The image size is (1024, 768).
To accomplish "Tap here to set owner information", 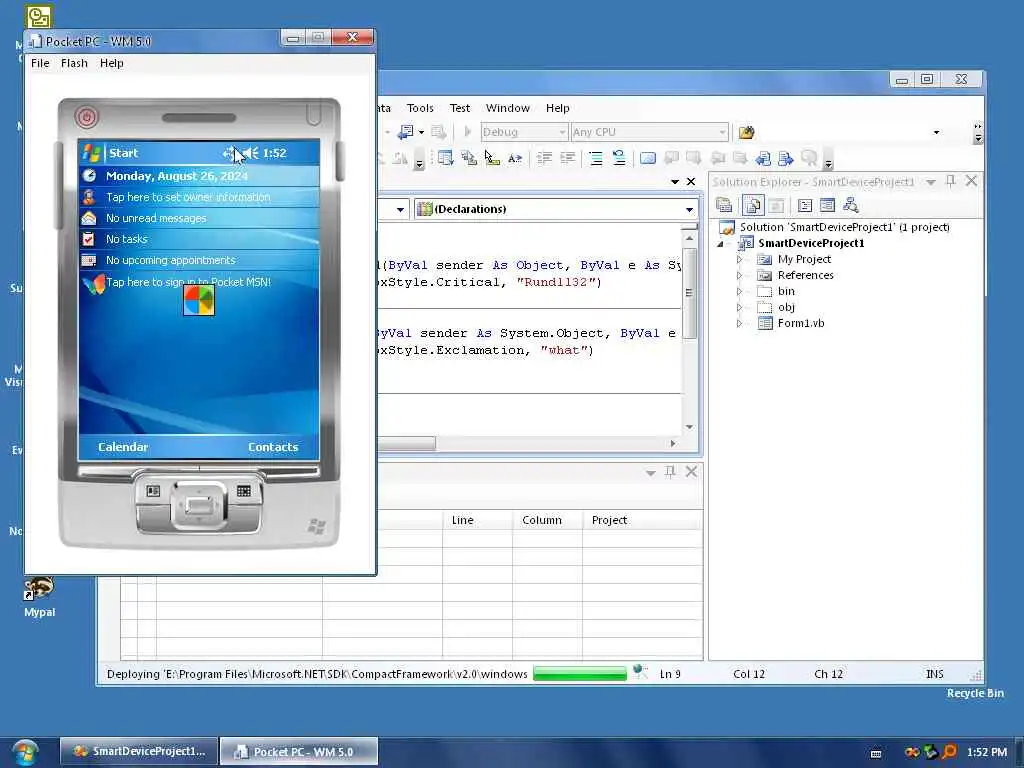I will (x=188, y=197).
